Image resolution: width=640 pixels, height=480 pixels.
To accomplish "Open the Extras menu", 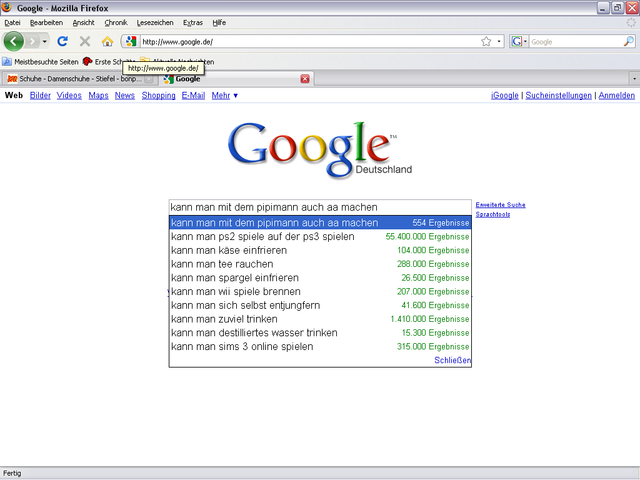I will click(193, 23).
